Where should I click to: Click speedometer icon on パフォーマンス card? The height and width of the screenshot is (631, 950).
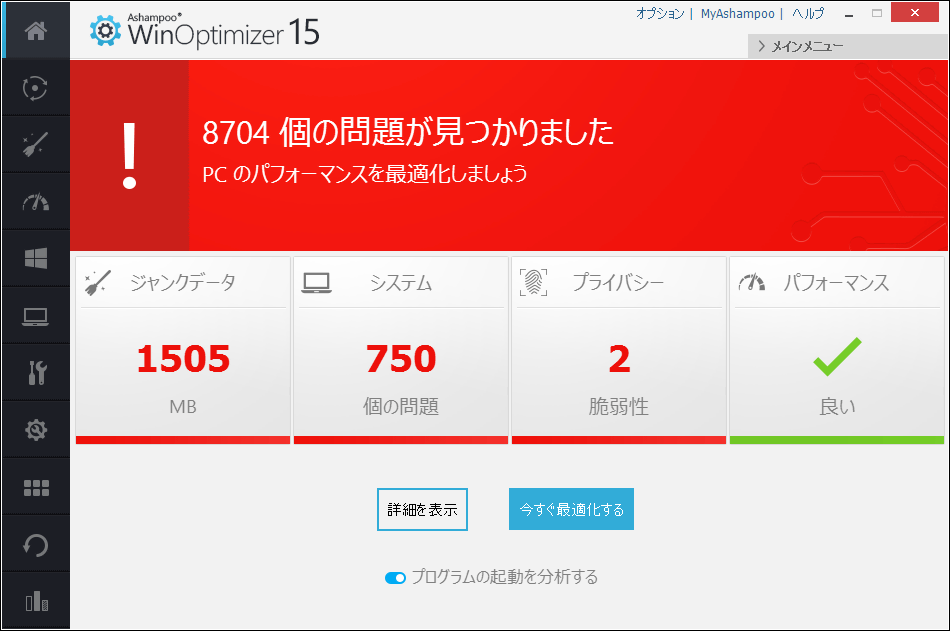click(751, 282)
